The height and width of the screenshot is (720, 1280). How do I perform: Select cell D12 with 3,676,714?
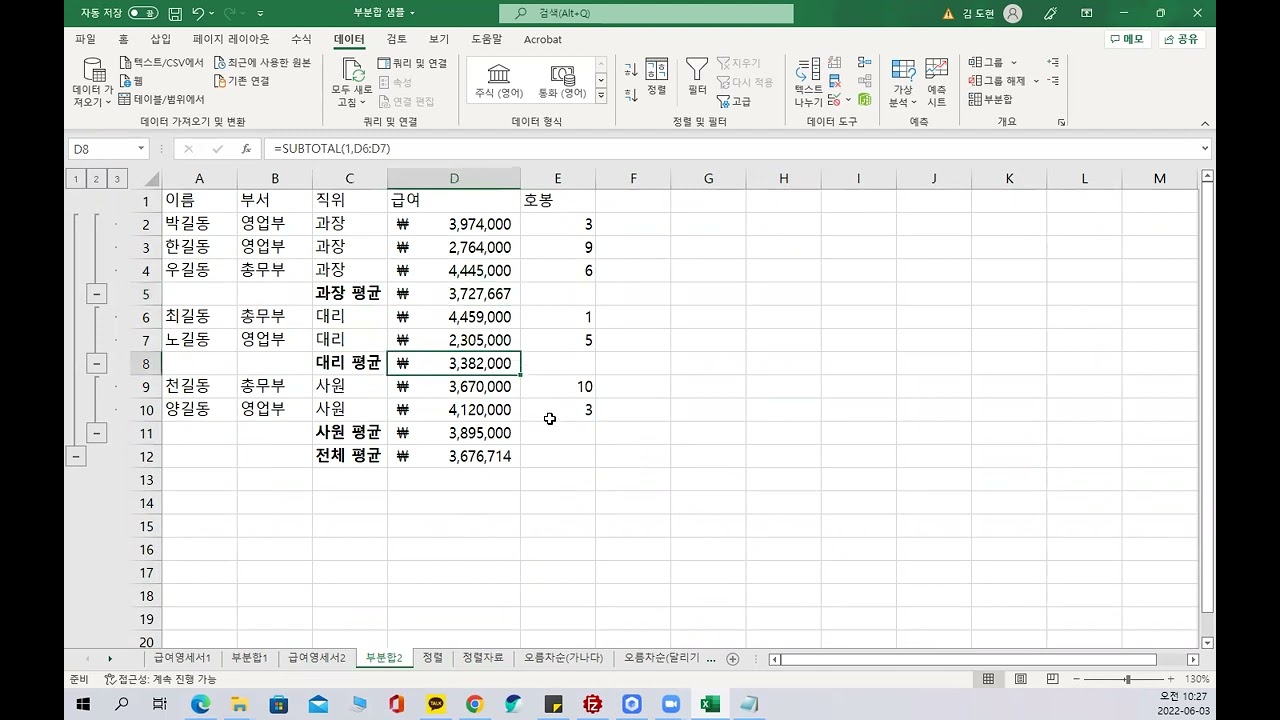(454, 456)
